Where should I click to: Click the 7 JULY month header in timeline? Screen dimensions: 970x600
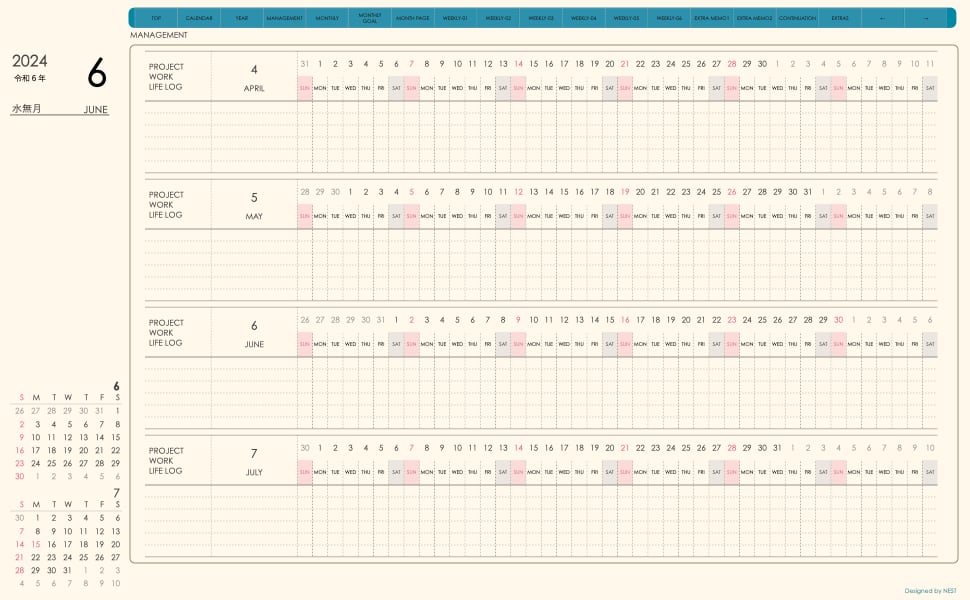254,462
